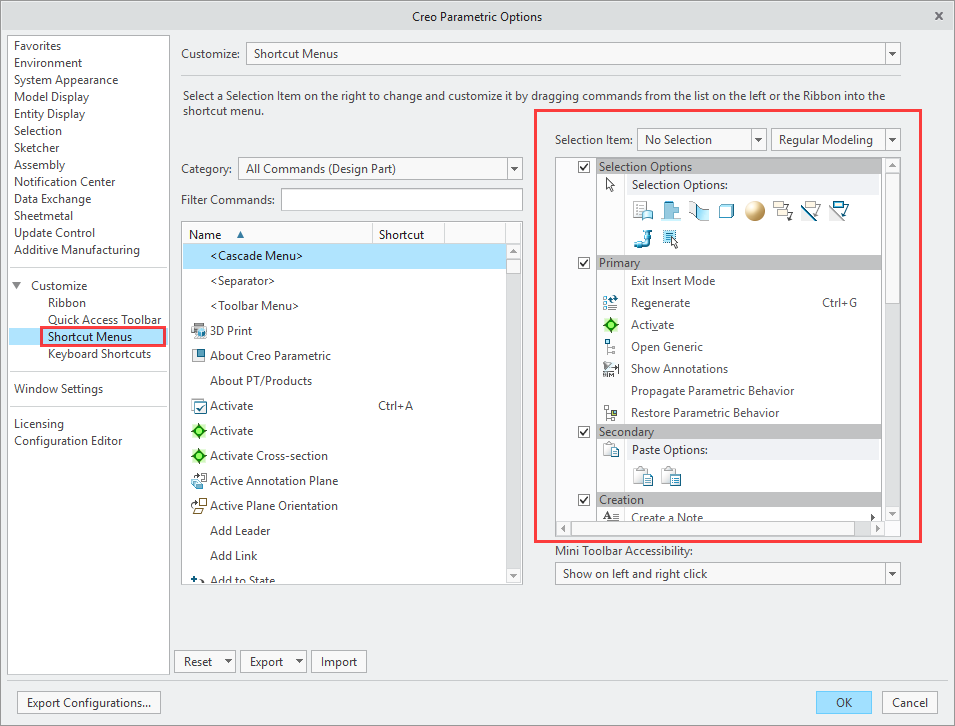
Task: Click the Regenerate icon in Primary group
Action: tap(610, 303)
